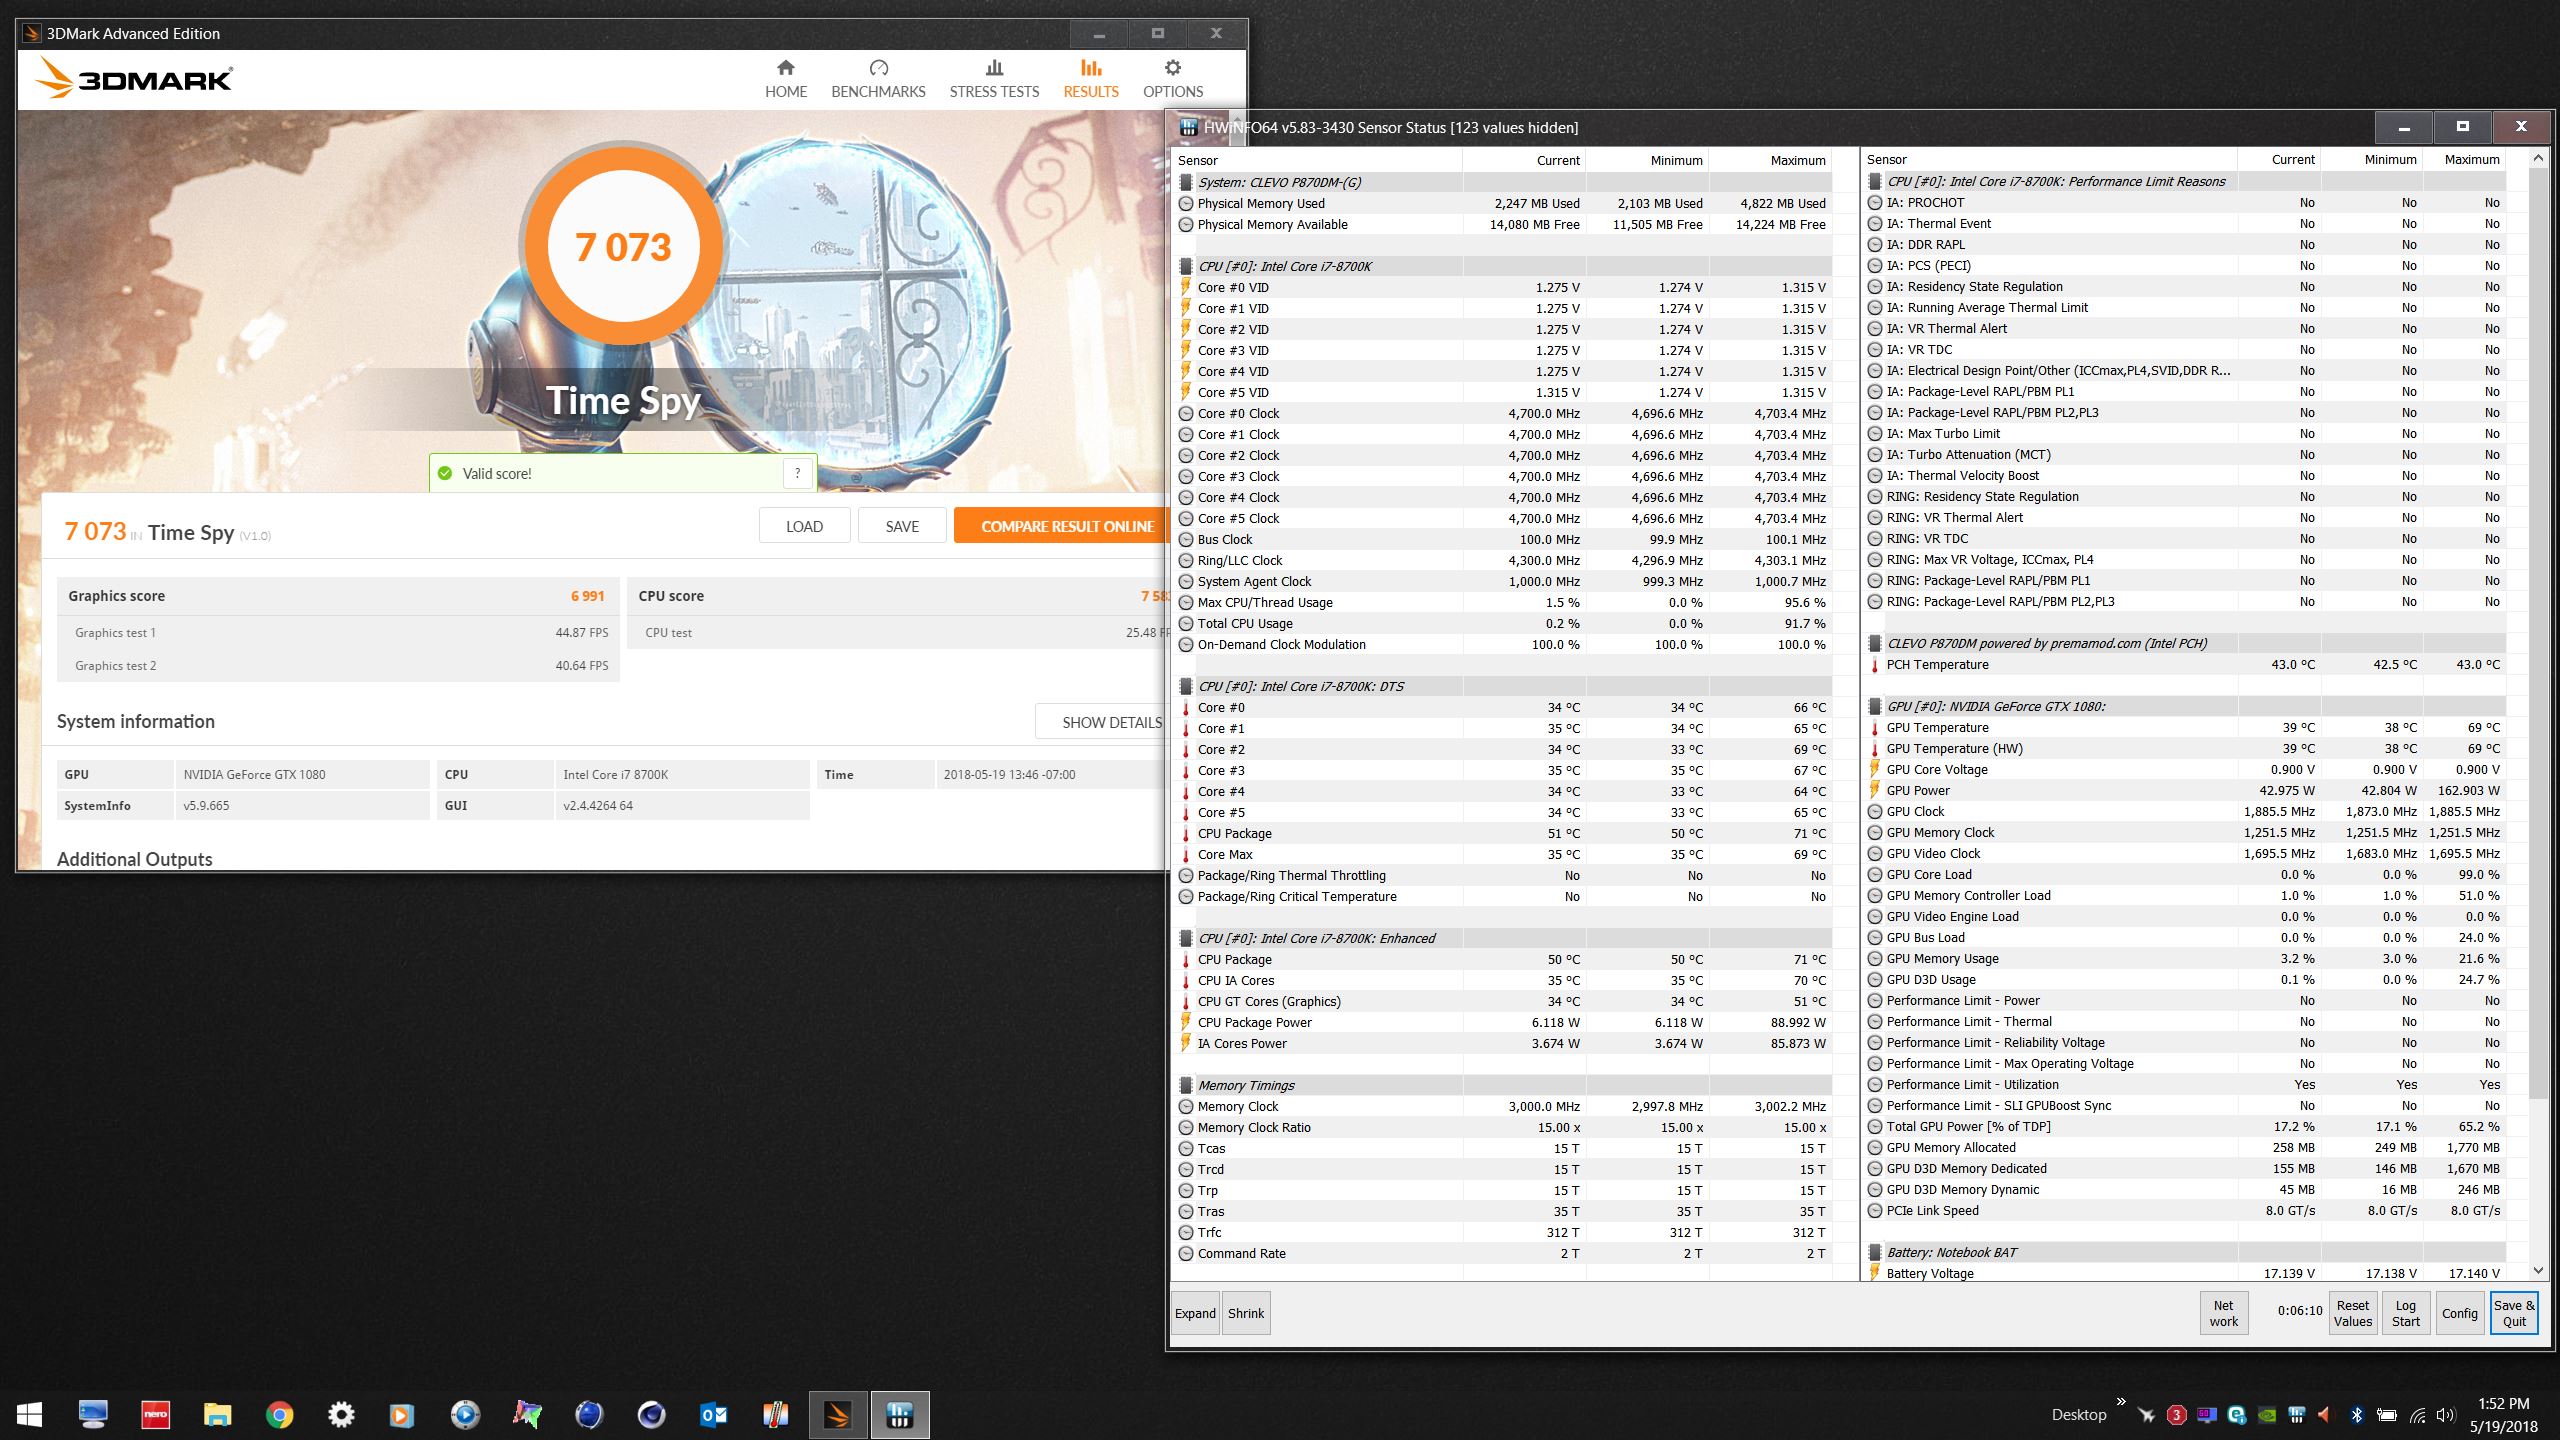The width and height of the screenshot is (2560, 1440).
Task: Click the Bluetooth tray icon
Action: tap(2356, 1415)
